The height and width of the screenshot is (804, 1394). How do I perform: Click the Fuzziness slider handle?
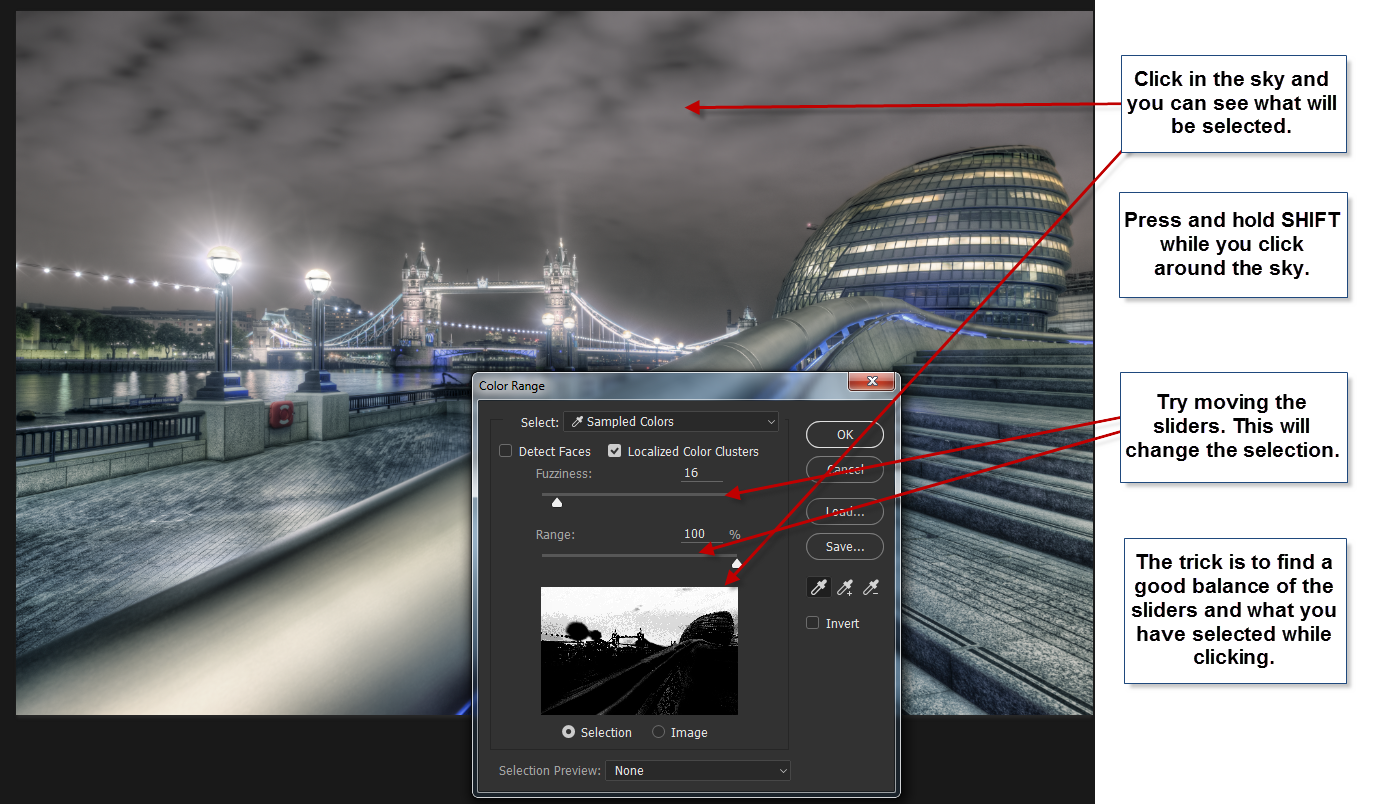(557, 502)
